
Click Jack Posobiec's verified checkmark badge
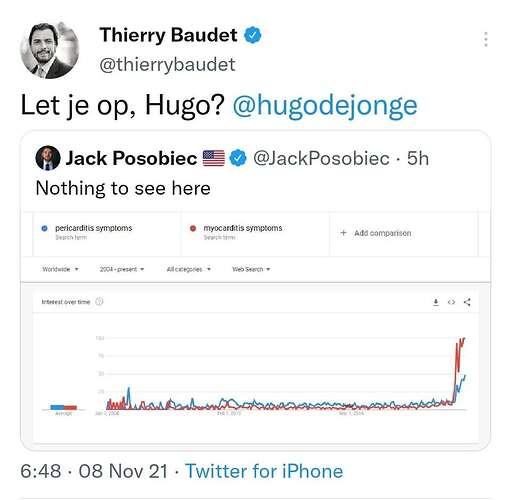click(238, 158)
